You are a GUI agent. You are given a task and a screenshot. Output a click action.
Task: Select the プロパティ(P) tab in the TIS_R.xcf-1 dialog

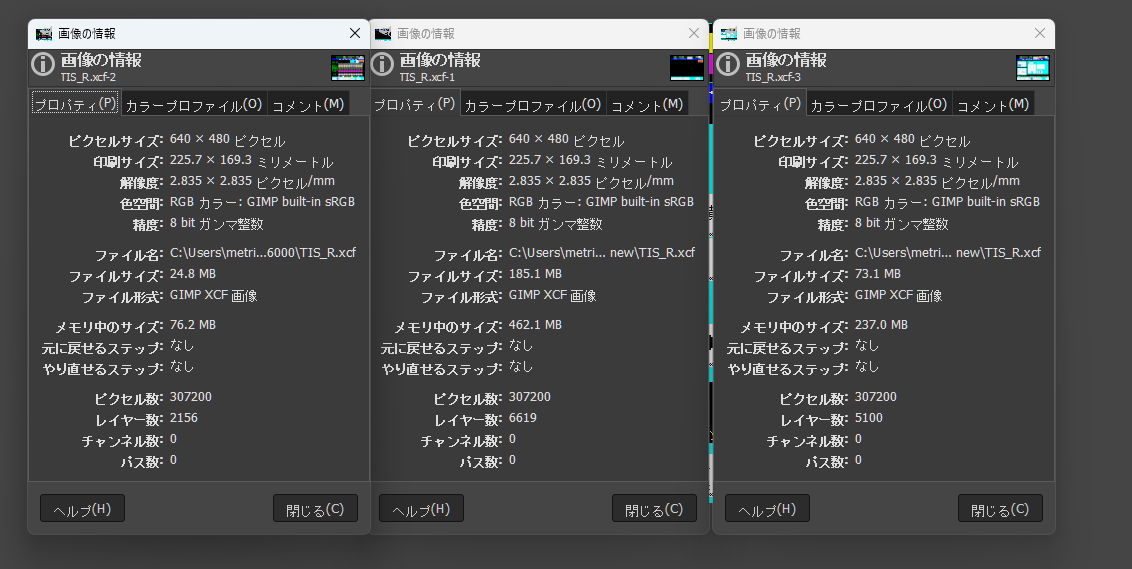click(414, 103)
